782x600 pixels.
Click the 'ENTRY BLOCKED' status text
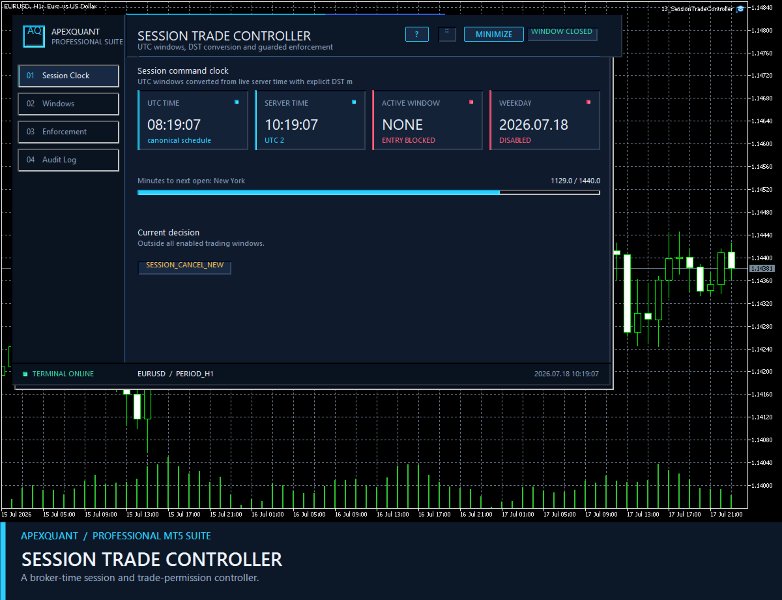coord(408,141)
